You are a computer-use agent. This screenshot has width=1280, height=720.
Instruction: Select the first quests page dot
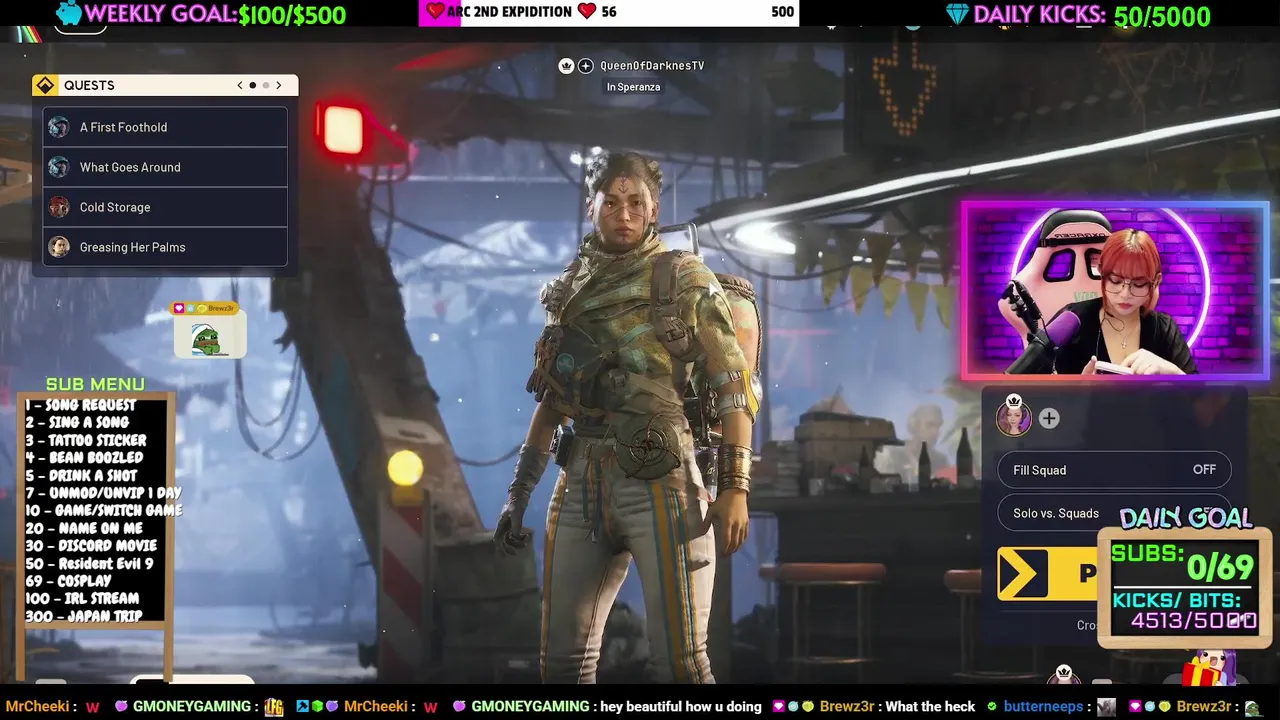click(x=253, y=85)
